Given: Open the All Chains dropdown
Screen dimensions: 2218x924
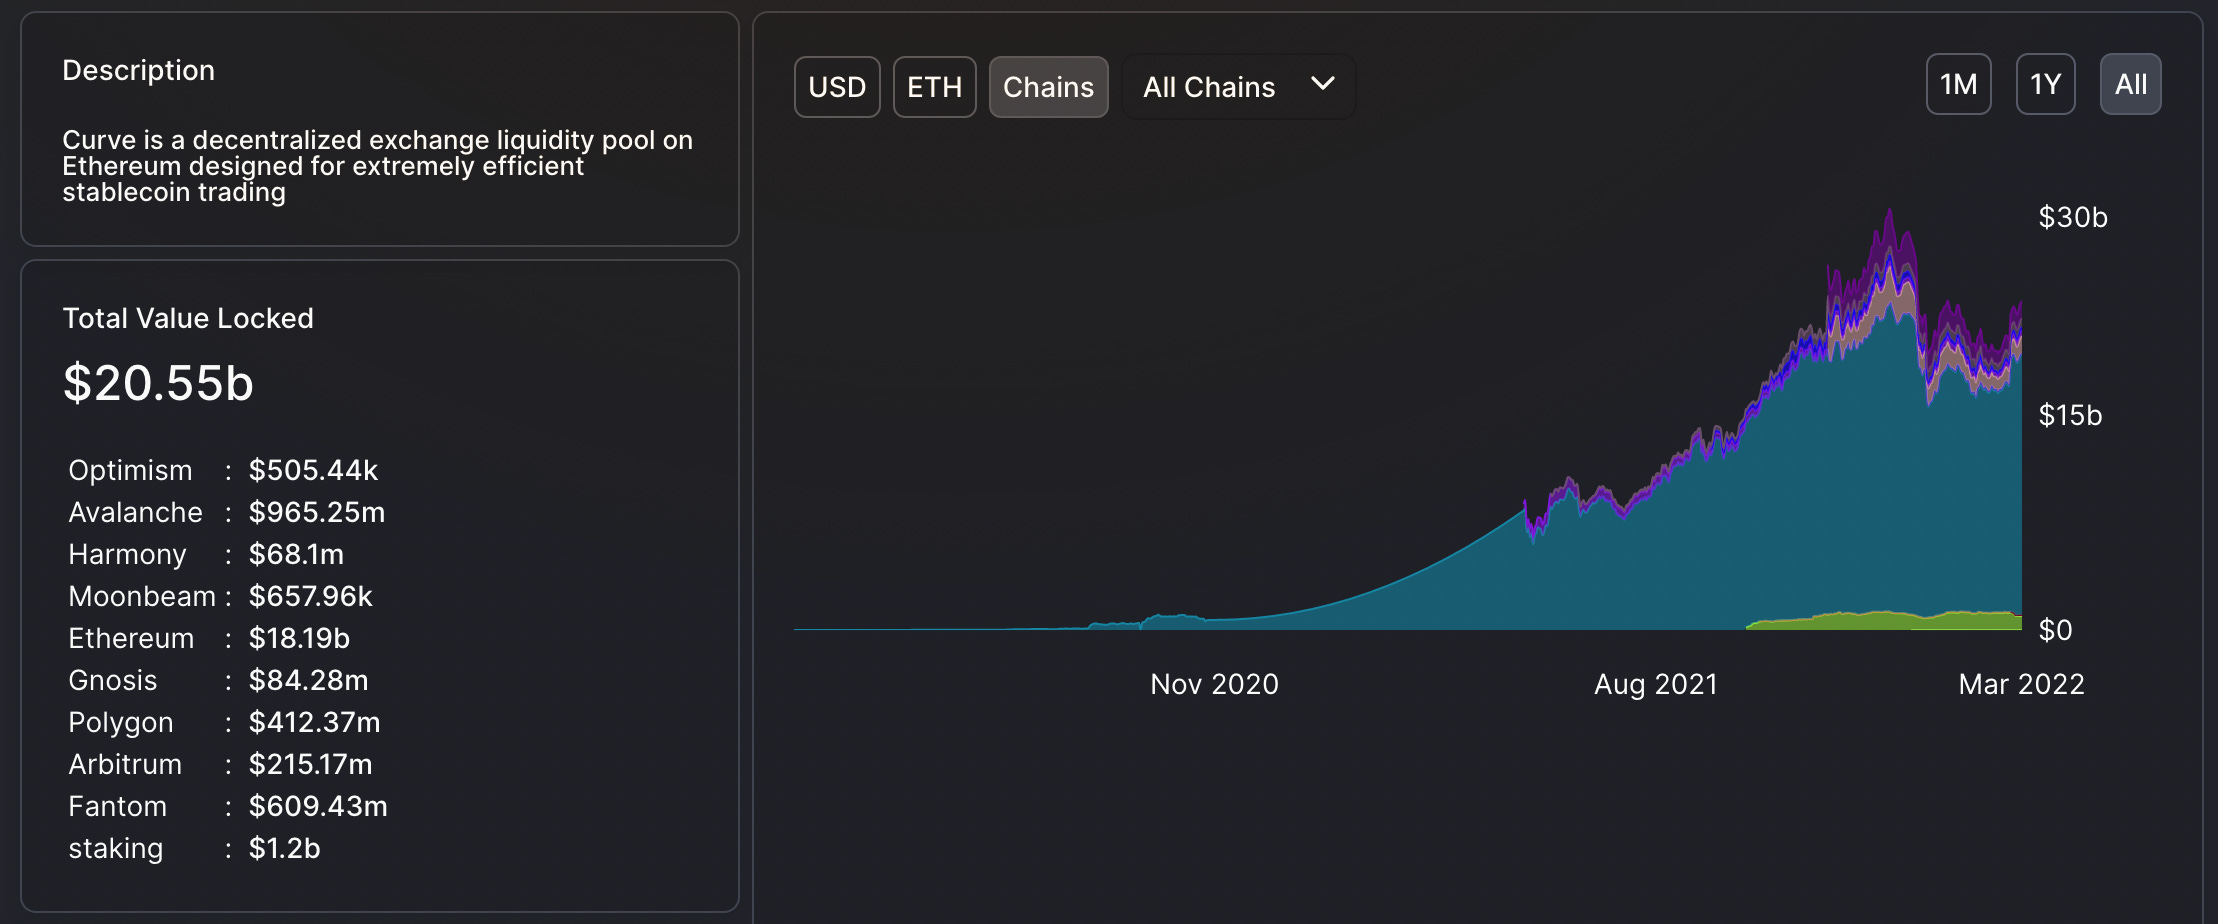Looking at the screenshot, I should 1238,87.
